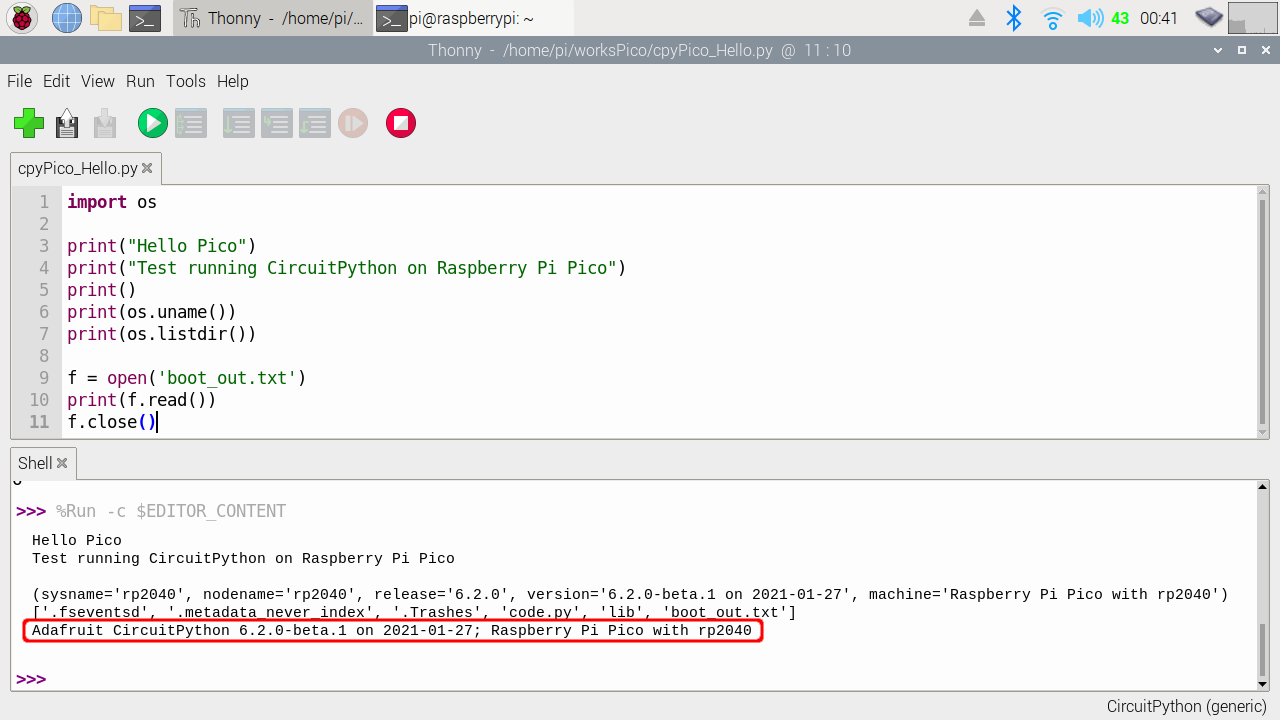Open the View menu
1280x720 pixels.
(x=98, y=81)
